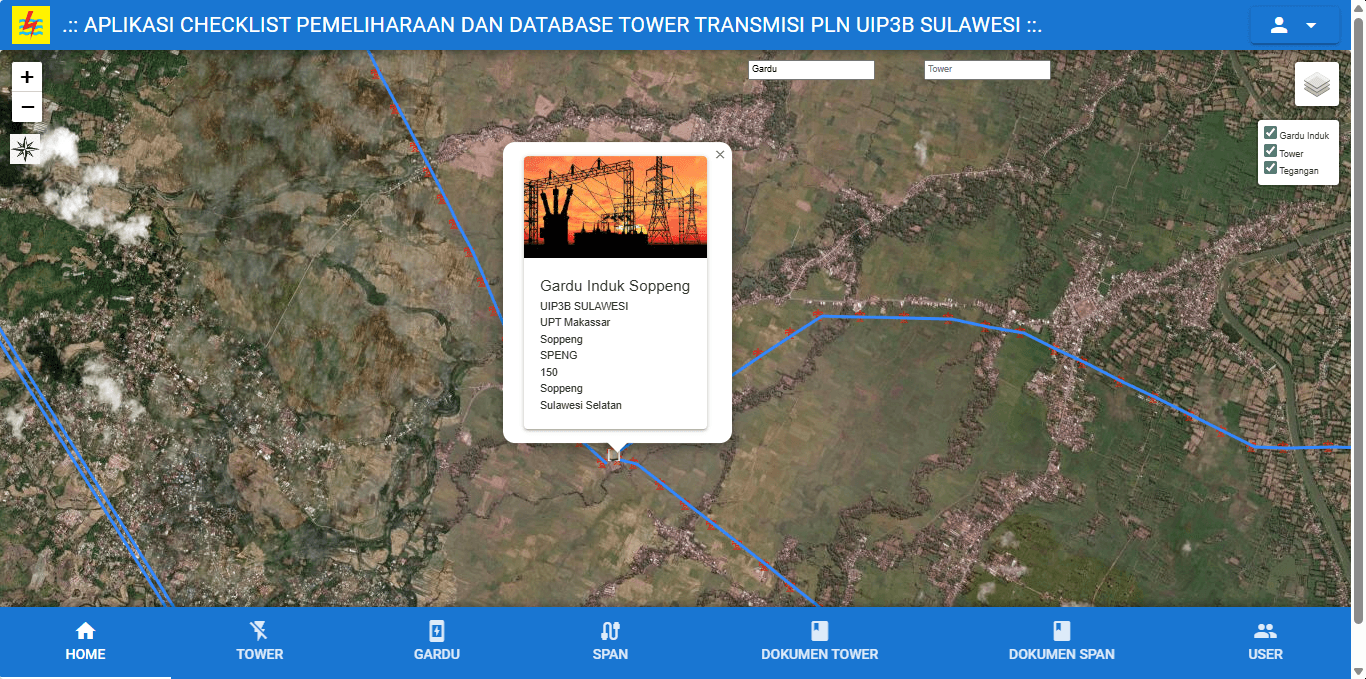Screen dimensions: 1366x679
Task: Click the substation marker below popup
Action: [x=615, y=456]
